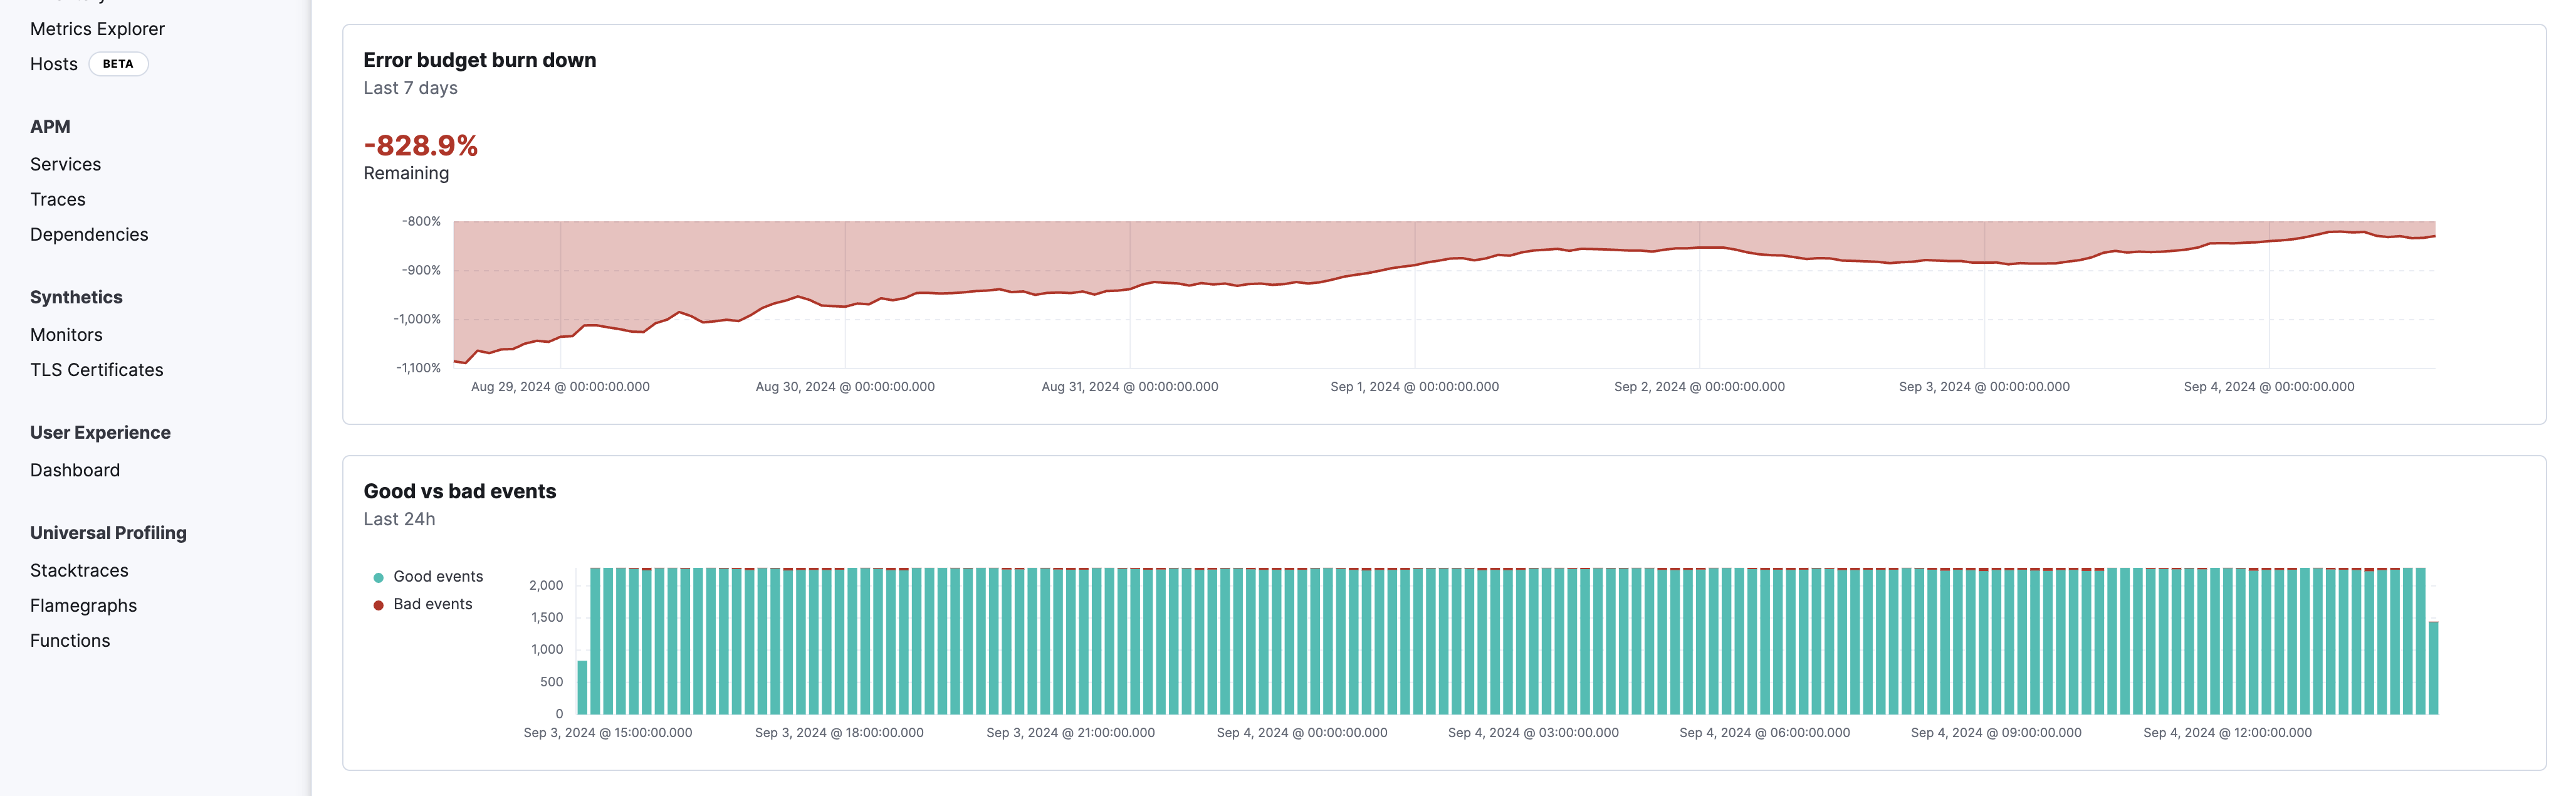
Task: Open Functions in Universal Profiling
Action: [70, 639]
